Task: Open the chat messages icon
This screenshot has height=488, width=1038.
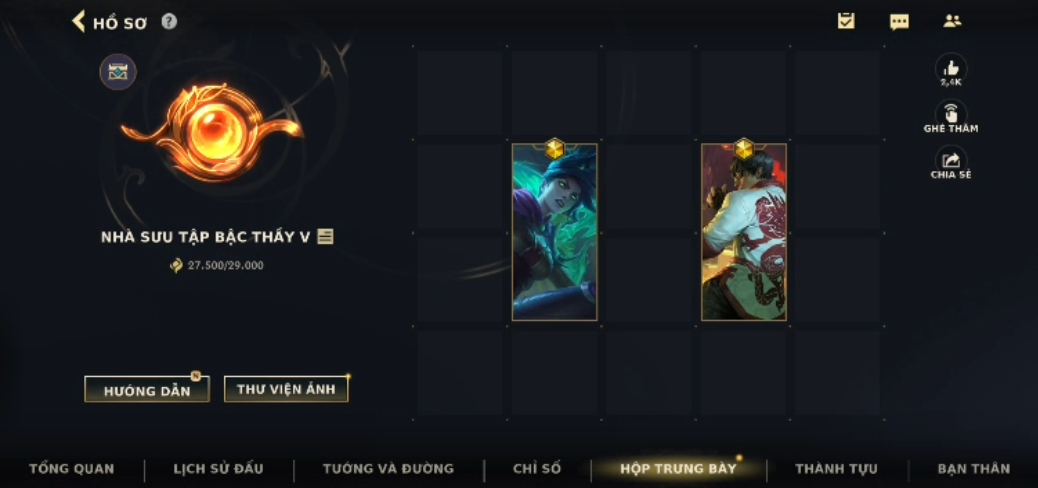Action: [x=899, y=22]
